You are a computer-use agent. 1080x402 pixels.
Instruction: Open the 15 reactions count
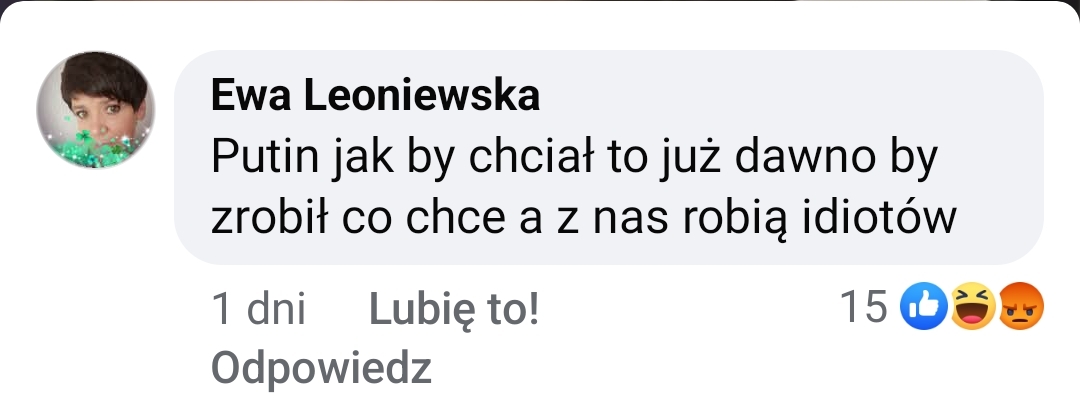[x=864, y=306]
